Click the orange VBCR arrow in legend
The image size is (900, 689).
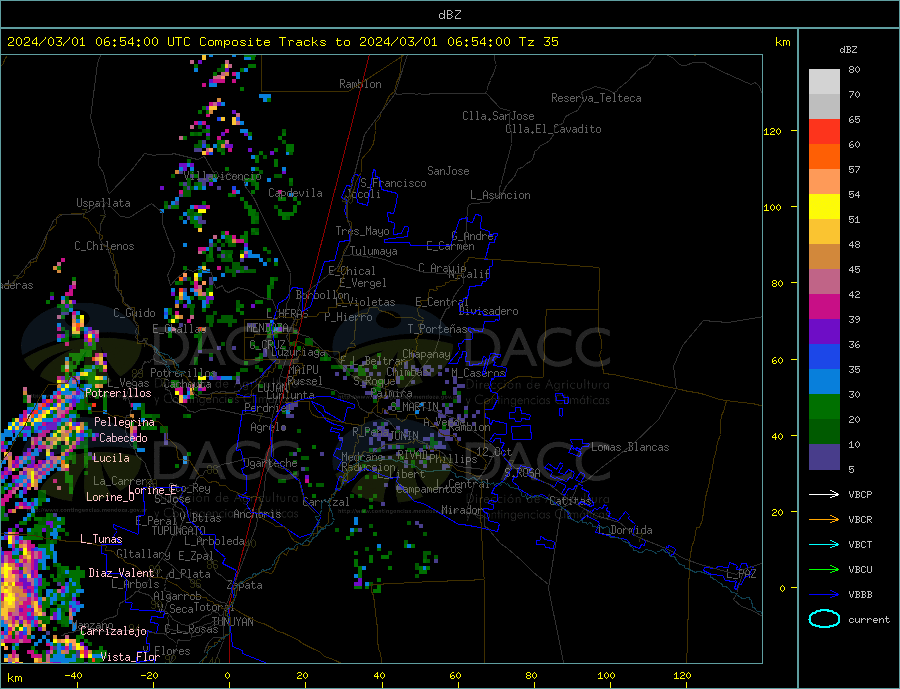coord(824,520)
